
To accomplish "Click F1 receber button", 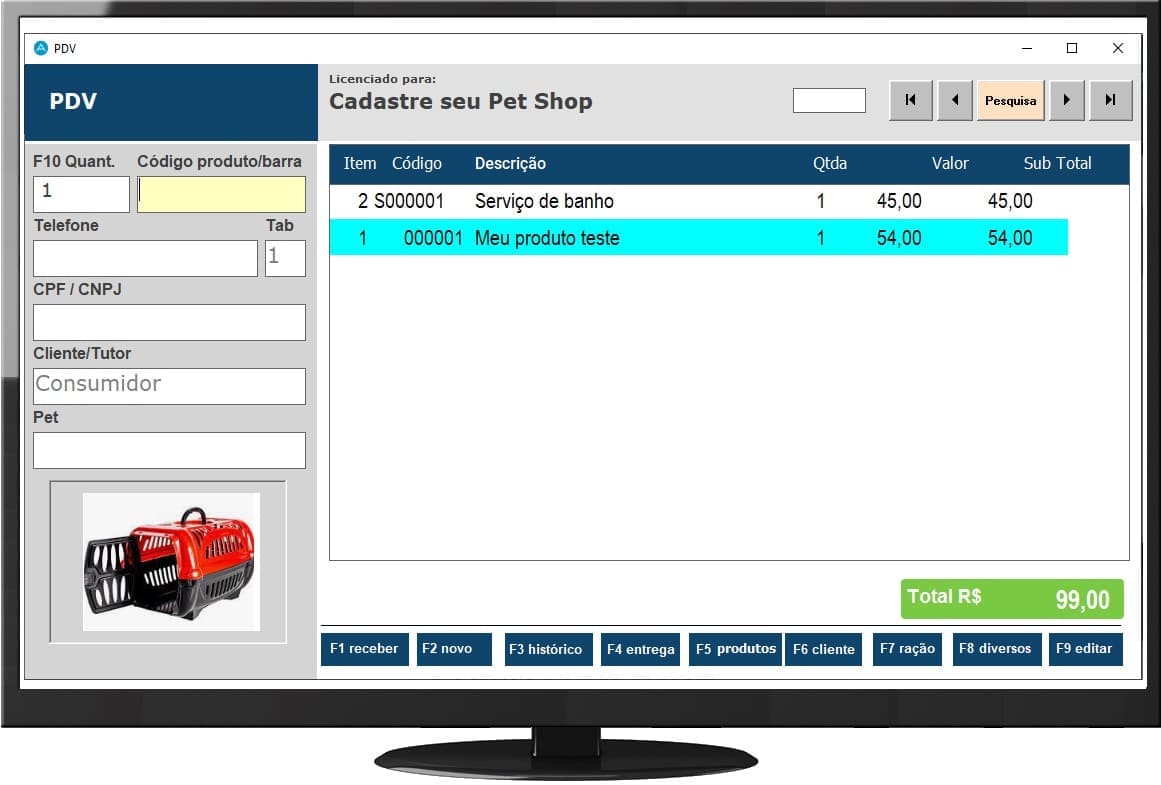I will click(364, 649).
